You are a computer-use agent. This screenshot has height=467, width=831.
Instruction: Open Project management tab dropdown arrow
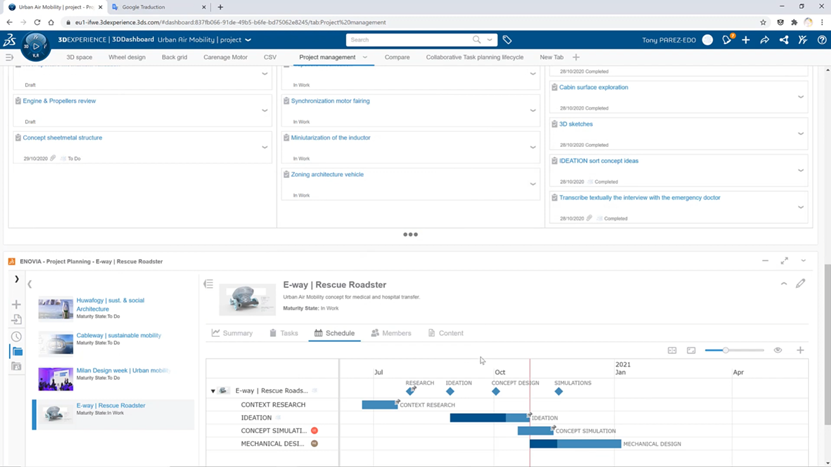pos(365,57)
